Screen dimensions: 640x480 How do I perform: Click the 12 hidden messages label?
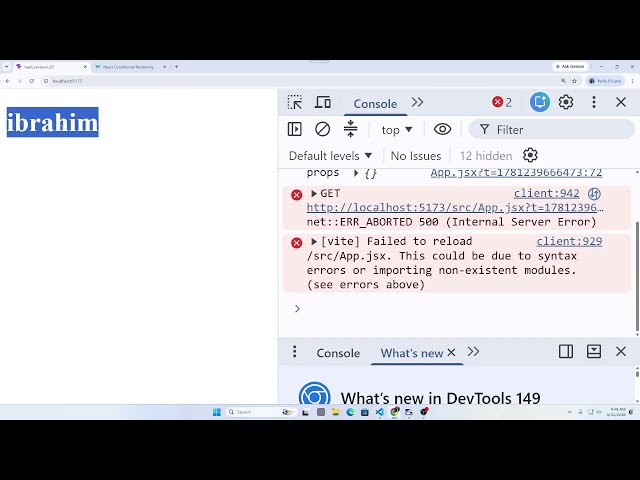(486, 156)
